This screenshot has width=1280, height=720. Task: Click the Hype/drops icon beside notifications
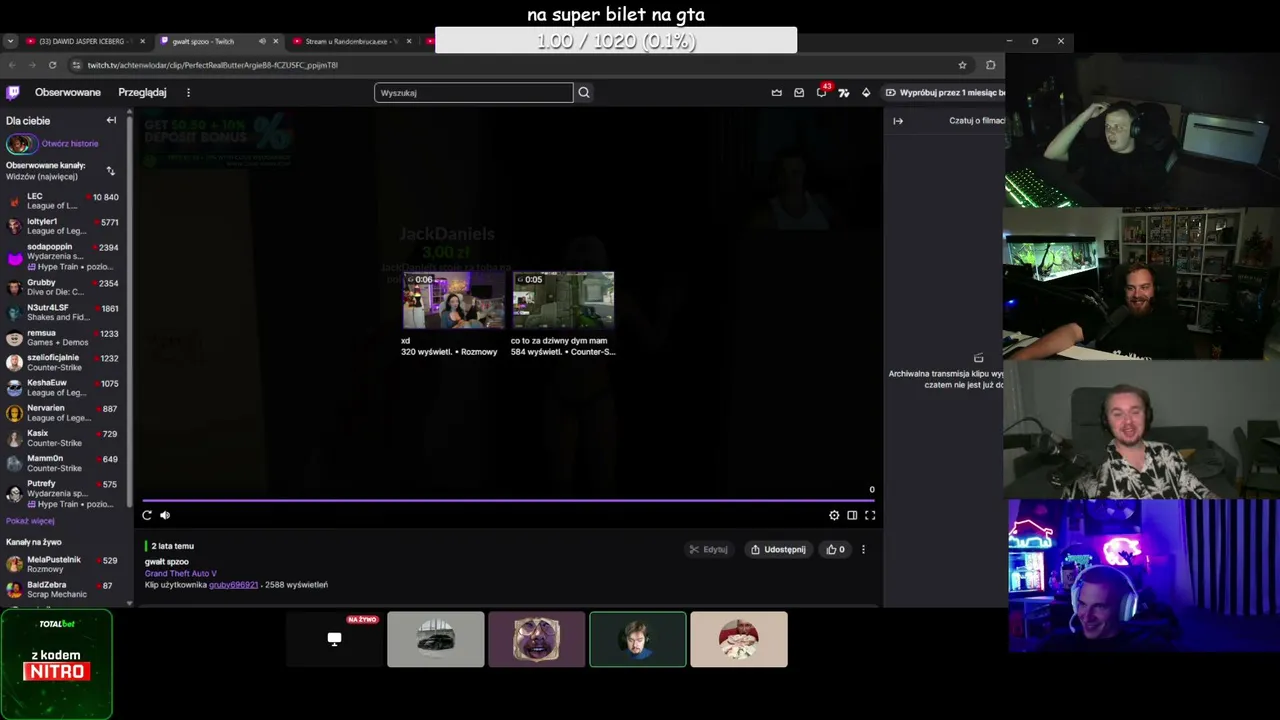tap(844, 93)
